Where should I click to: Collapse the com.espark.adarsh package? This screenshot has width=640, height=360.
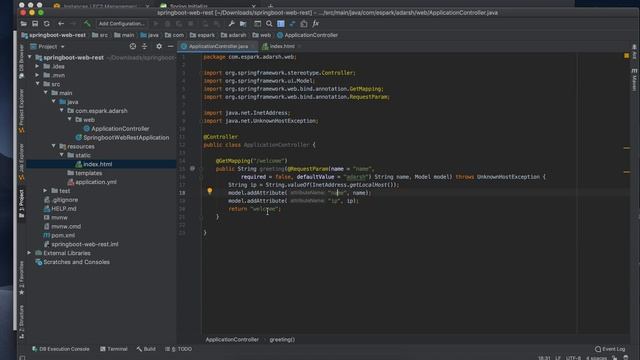pos(62,111)
